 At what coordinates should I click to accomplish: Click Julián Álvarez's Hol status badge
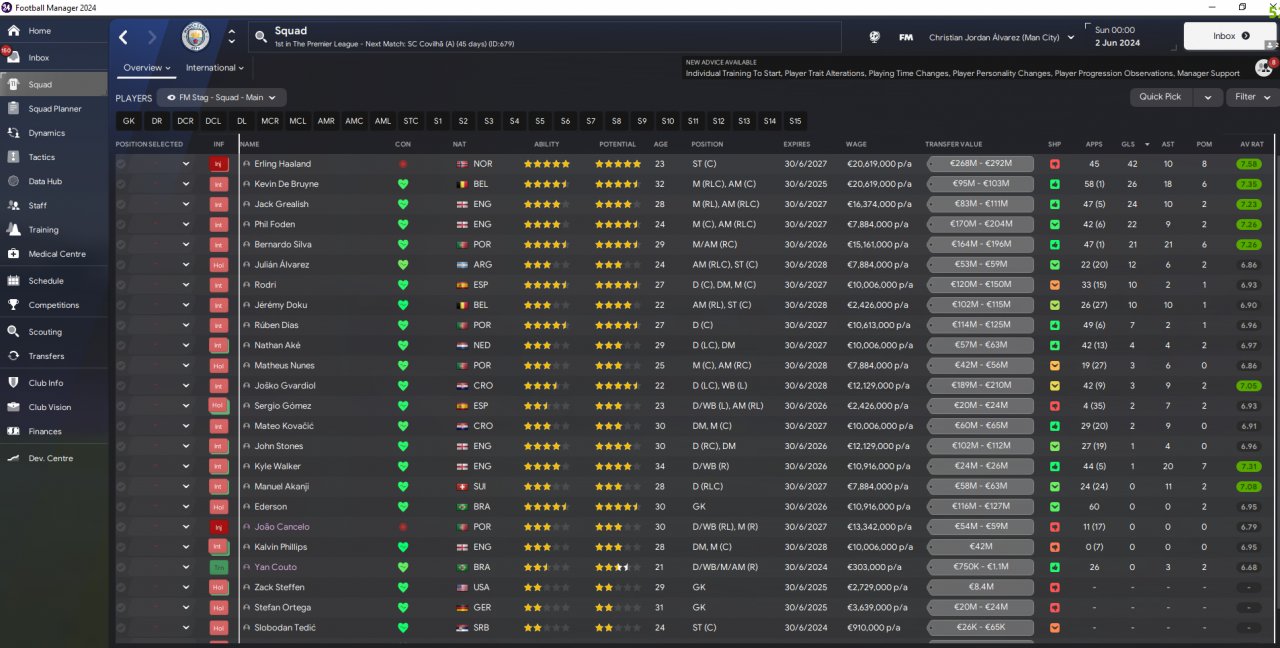(219, 265)
